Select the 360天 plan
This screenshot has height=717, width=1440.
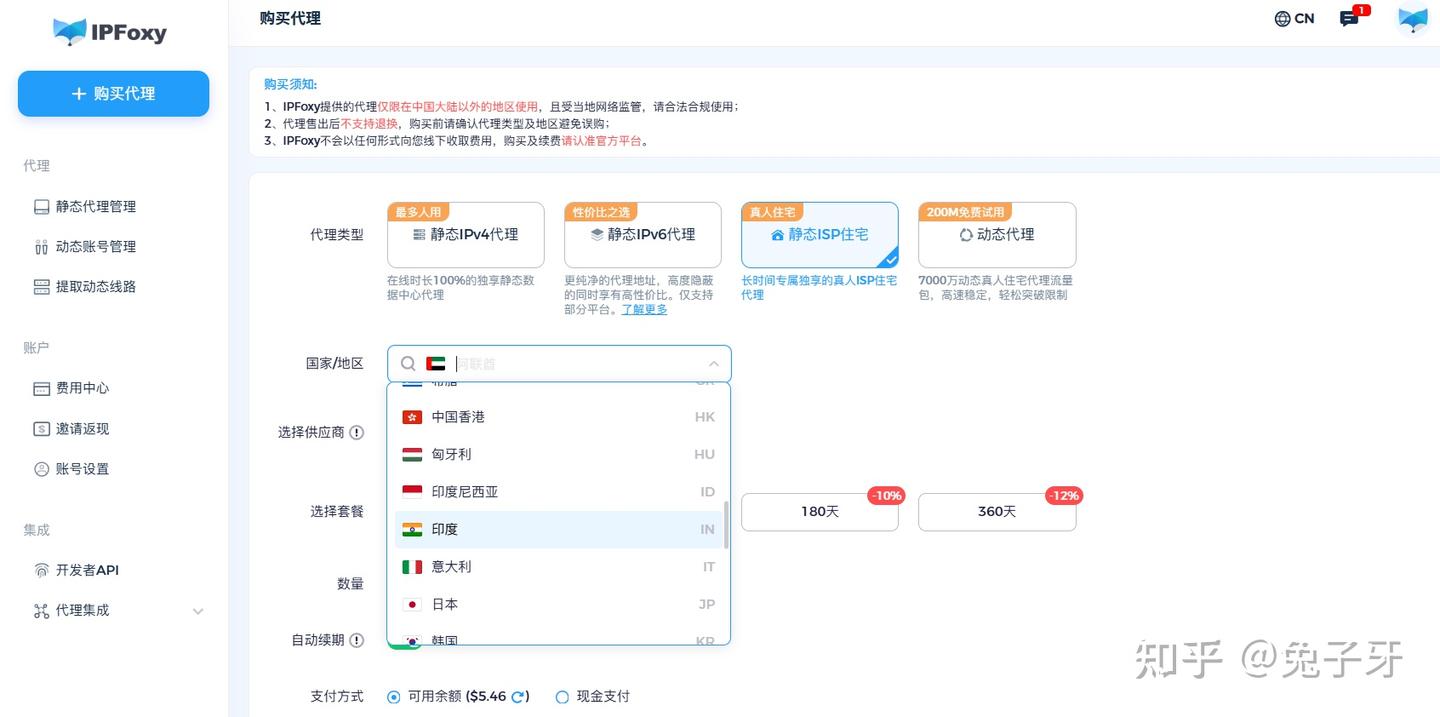997,511
